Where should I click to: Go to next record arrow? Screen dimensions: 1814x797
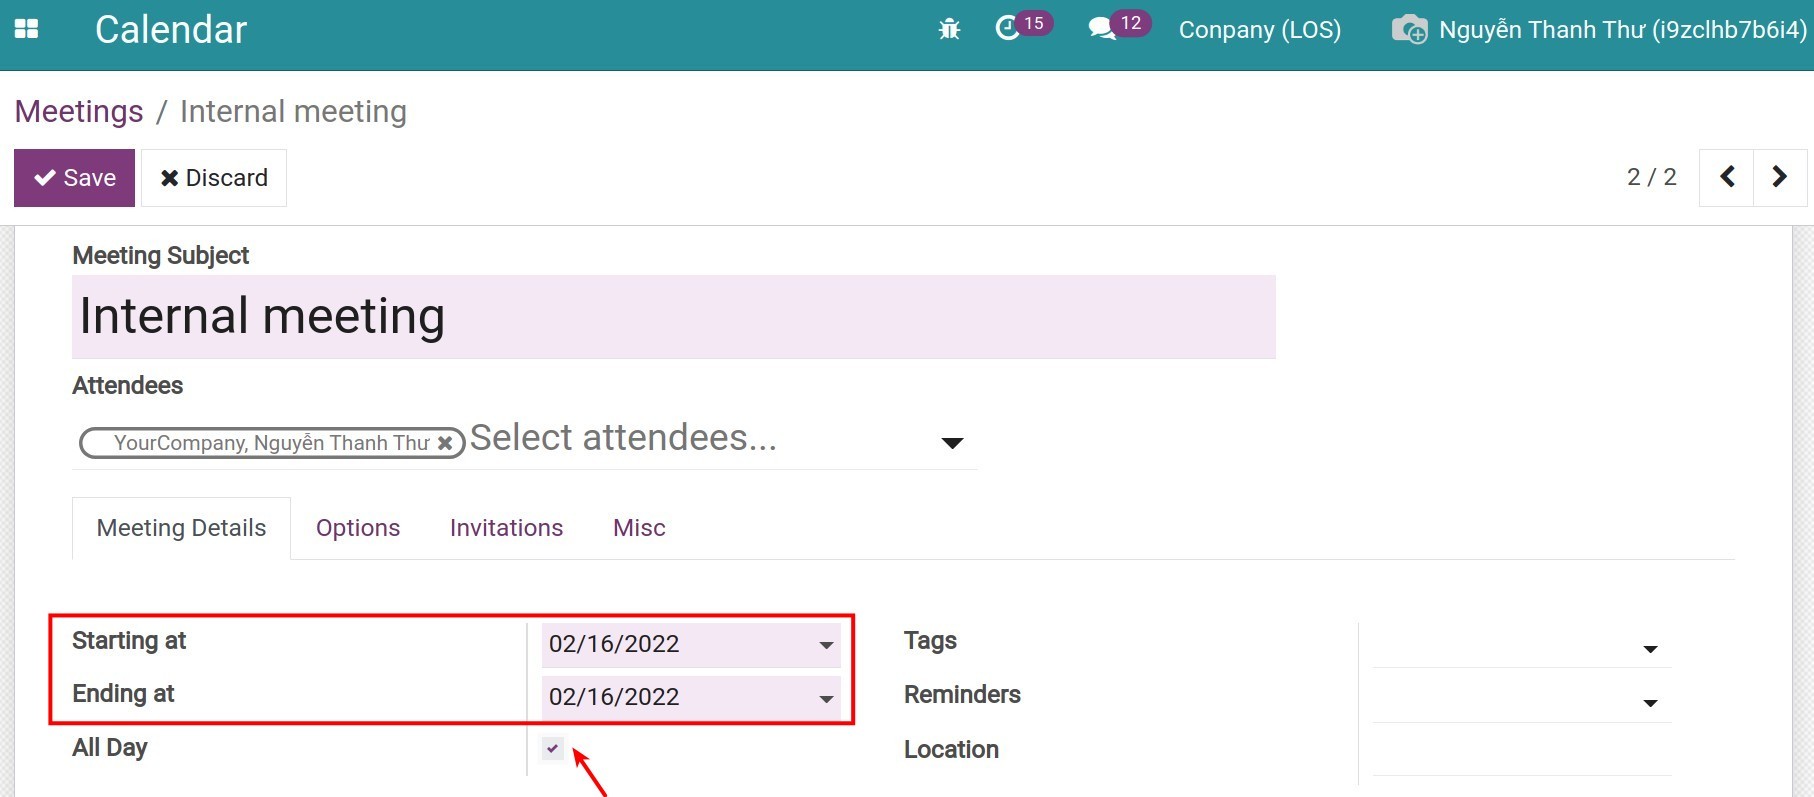coord(1779,178)
